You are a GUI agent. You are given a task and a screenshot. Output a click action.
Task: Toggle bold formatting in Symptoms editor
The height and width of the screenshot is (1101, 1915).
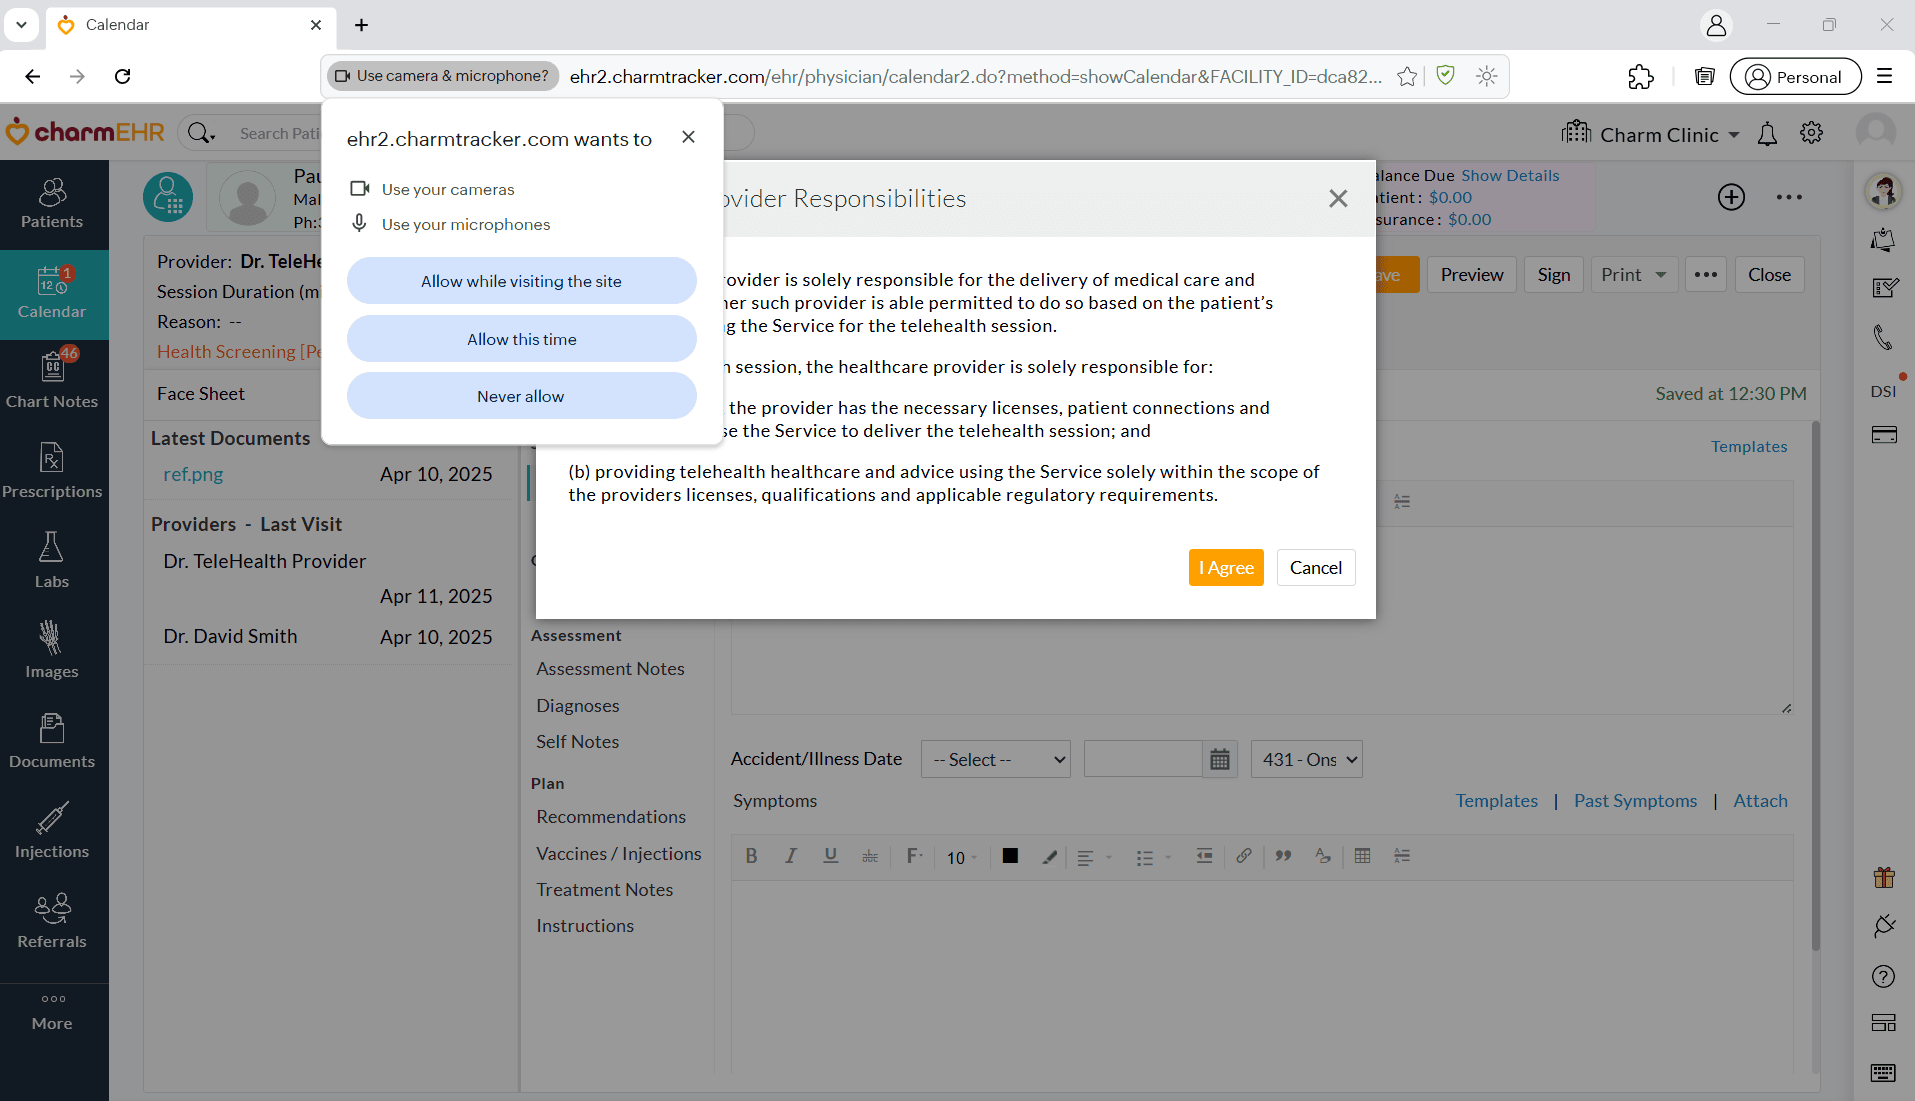[751, 856]
